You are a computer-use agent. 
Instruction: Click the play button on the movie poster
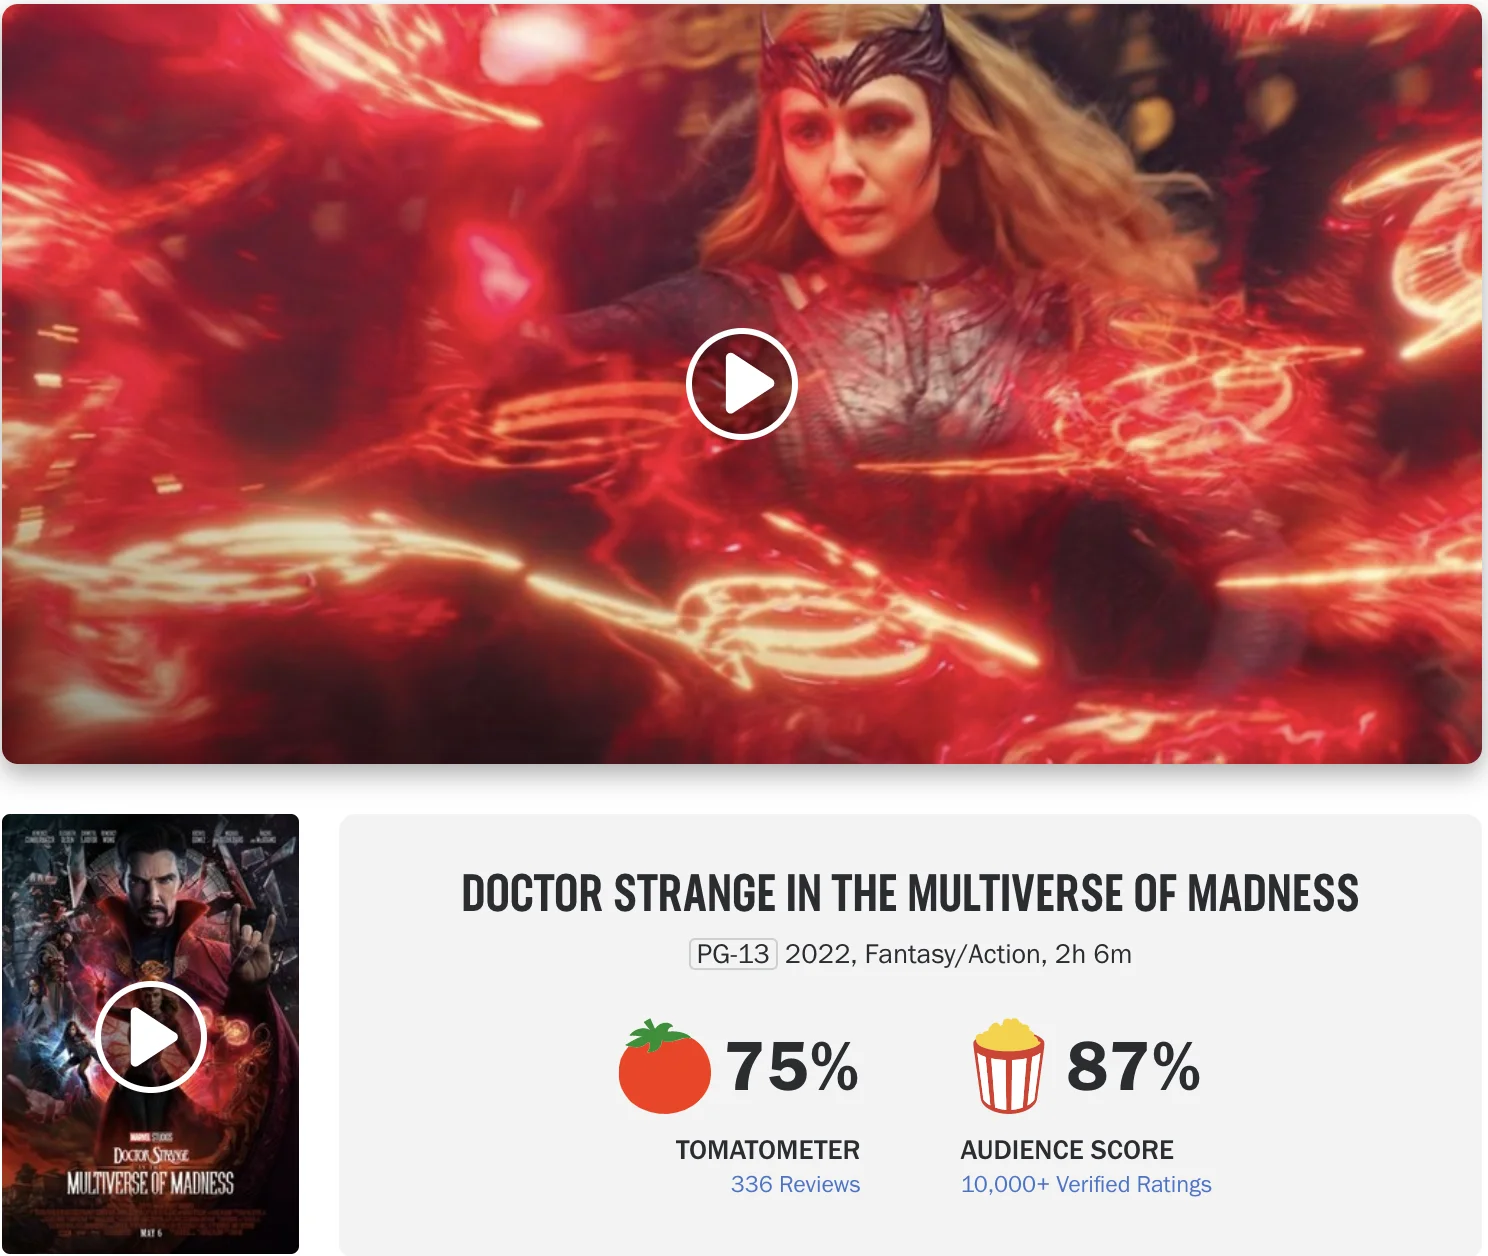[x=151, y=1037]
